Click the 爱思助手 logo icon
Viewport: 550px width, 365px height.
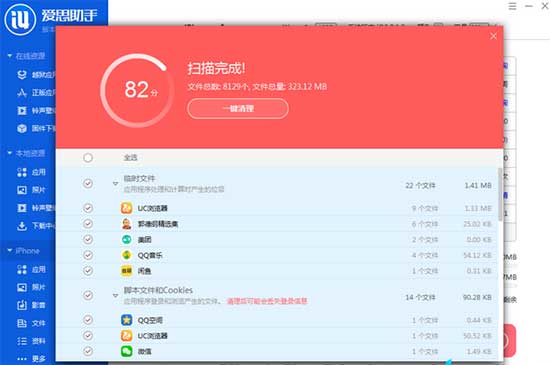tap(20, 20)
